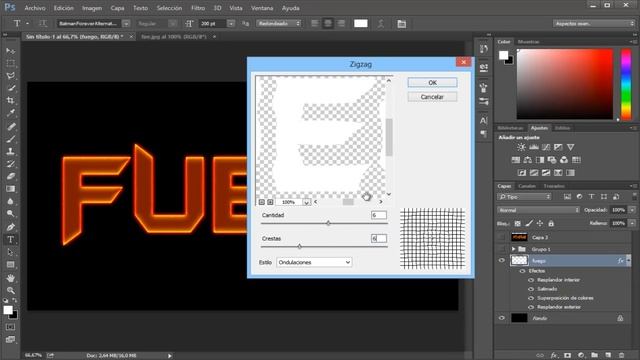Create a new group with folder icon
The width and height of the screenshot is (640, 360).
click(594, 355)
